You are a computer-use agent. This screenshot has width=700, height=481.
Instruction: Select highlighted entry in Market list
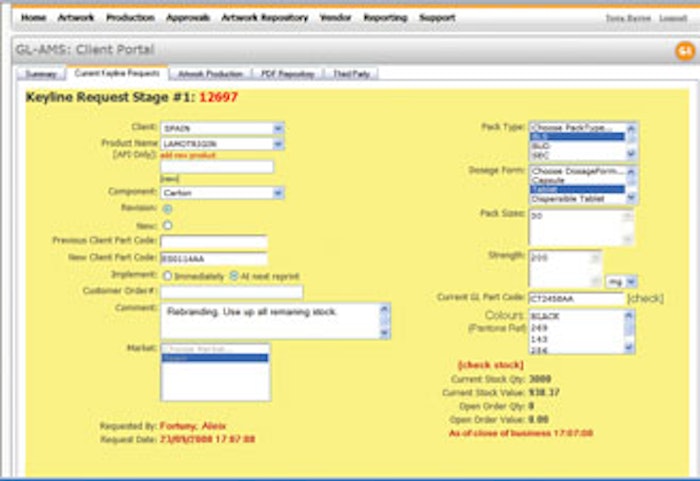tap(215, 358)
